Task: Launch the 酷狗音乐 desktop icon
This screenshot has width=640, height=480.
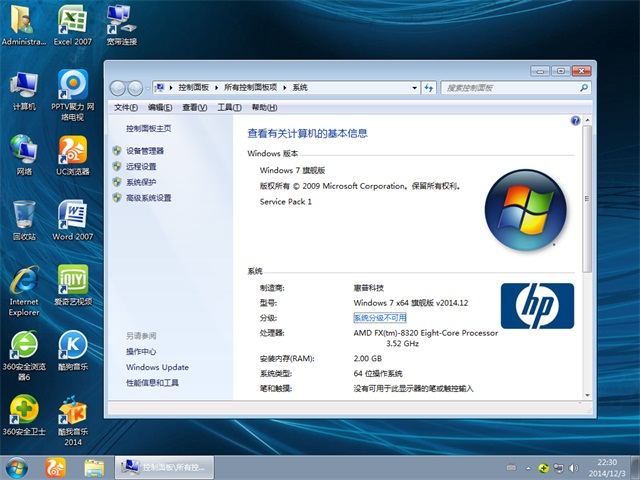Action: click(72, 345)
